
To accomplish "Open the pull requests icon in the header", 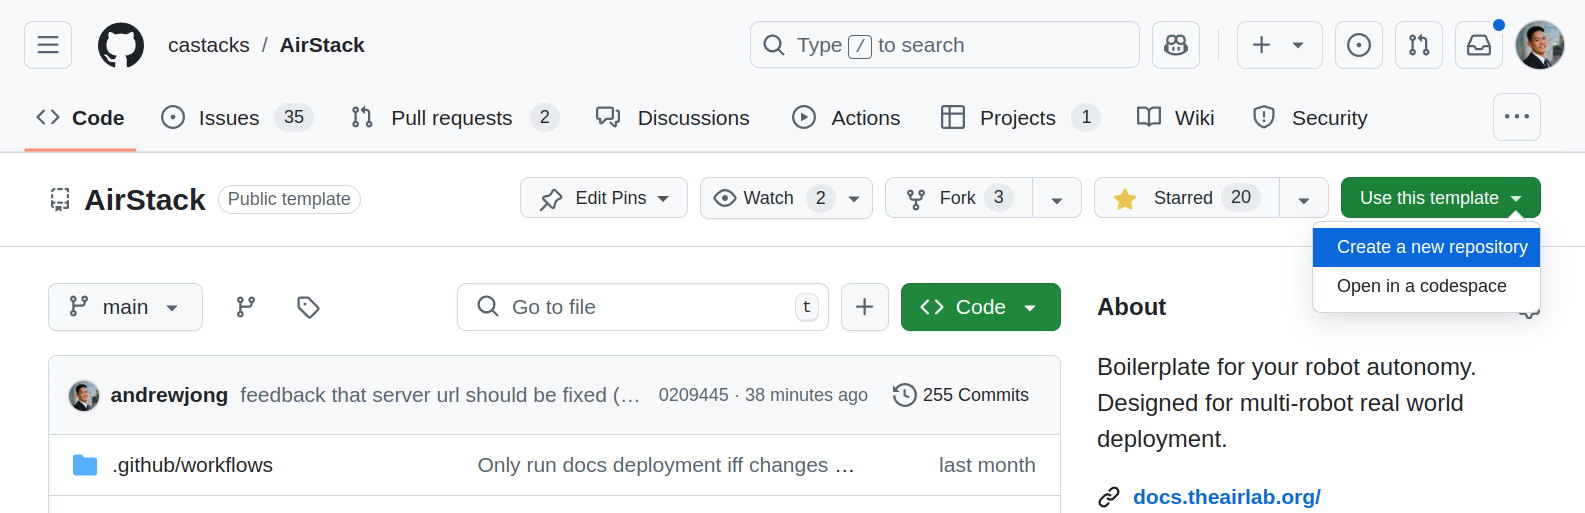I will (1418, 45).
